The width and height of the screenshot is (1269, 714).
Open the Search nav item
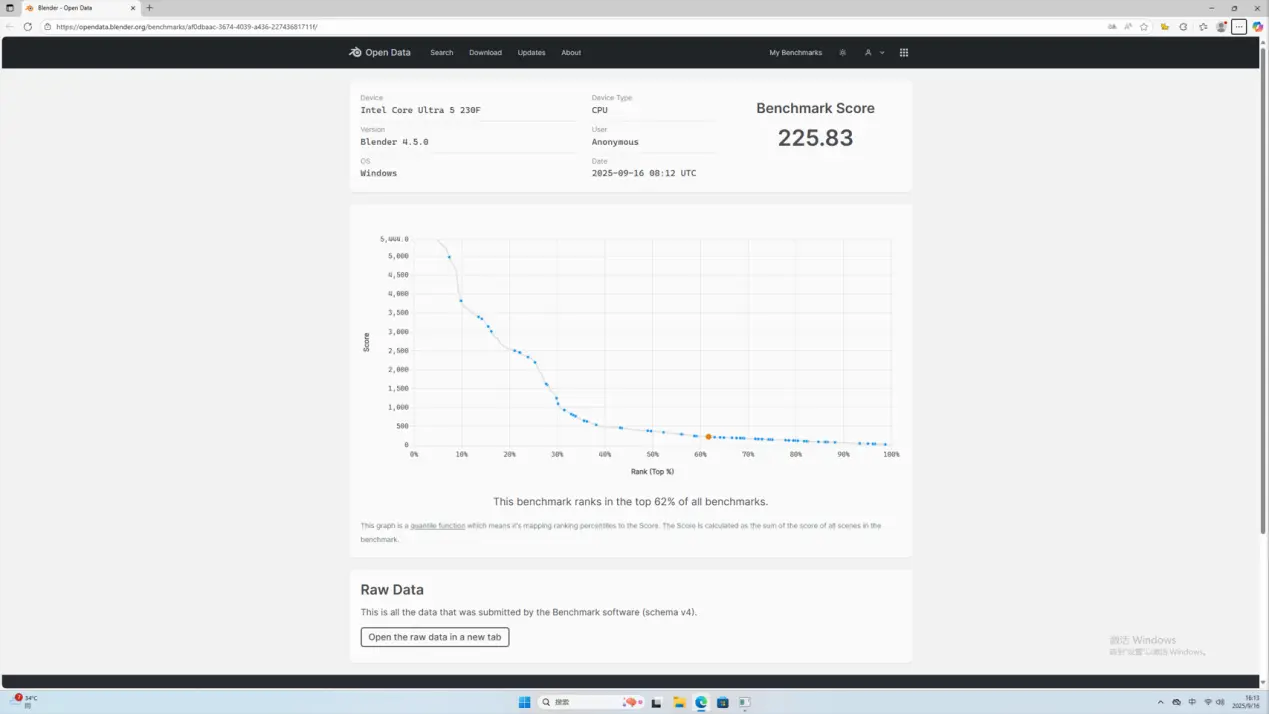click(441, 52)
